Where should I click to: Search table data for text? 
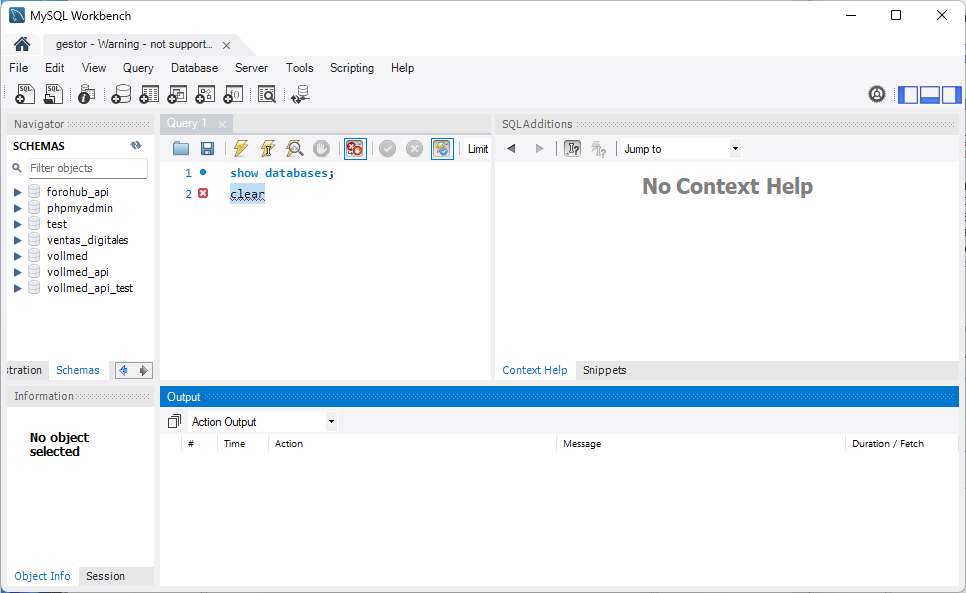pyautogui.click(x=267, y=94)
